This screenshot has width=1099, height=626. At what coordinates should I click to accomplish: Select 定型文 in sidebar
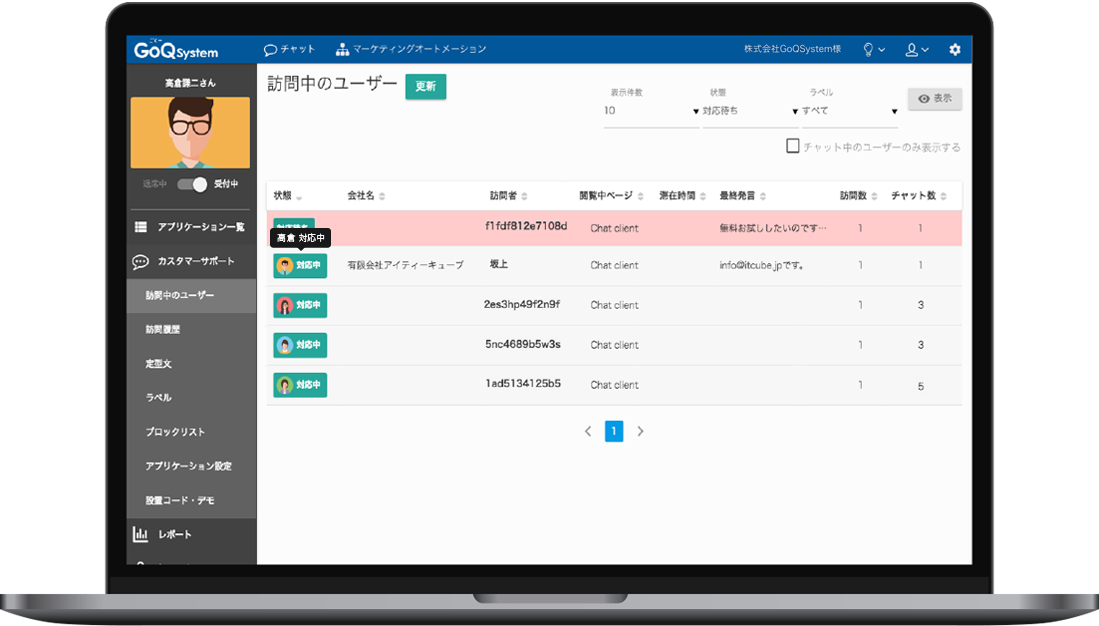(158, 363)
